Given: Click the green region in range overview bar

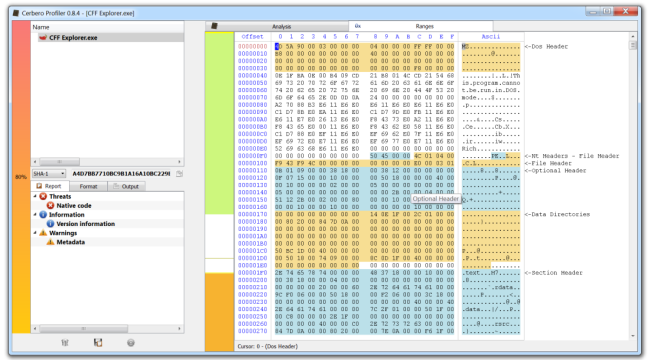Looking at the screenshot, I should pos(219,123).
